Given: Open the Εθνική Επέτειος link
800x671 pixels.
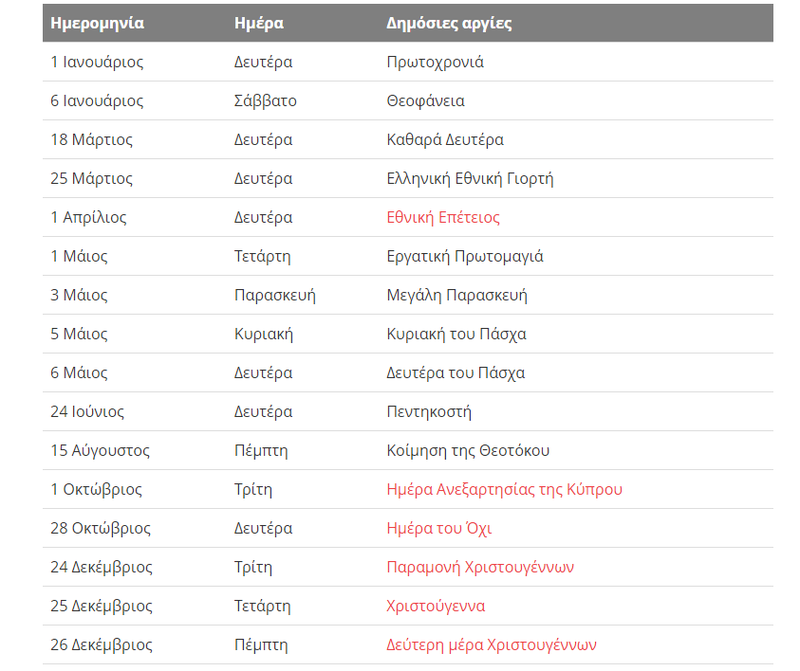Looking at the screenshot, I should click(443, 218).
